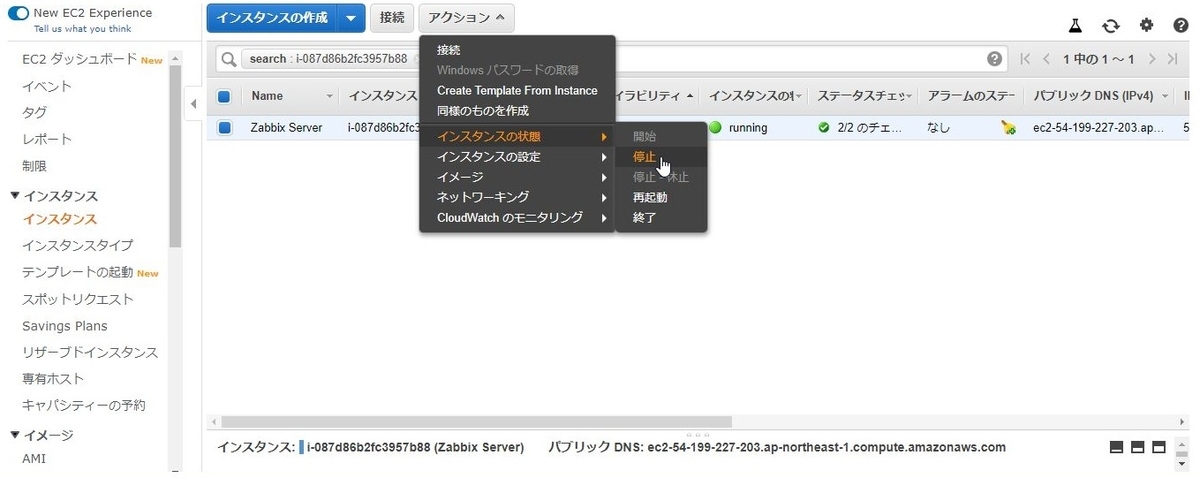The image size is (1200, 478).
Task: Collapse the イメージ section in sidebar
Action: coord(14,435)
